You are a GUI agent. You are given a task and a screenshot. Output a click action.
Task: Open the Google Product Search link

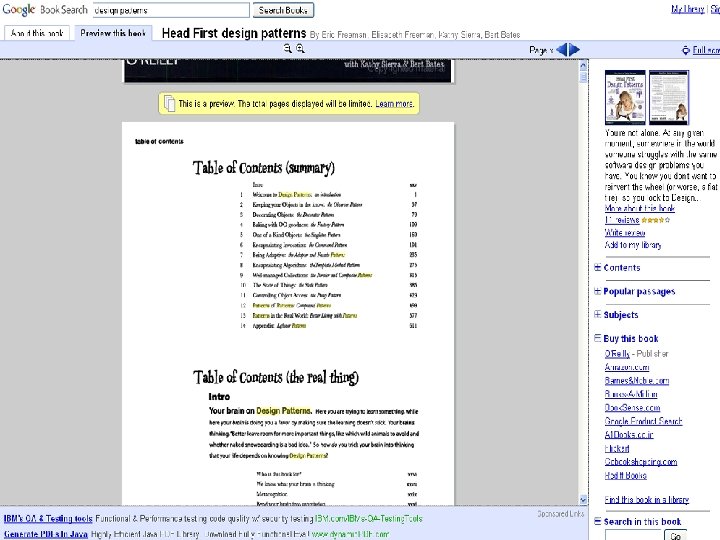643,421
